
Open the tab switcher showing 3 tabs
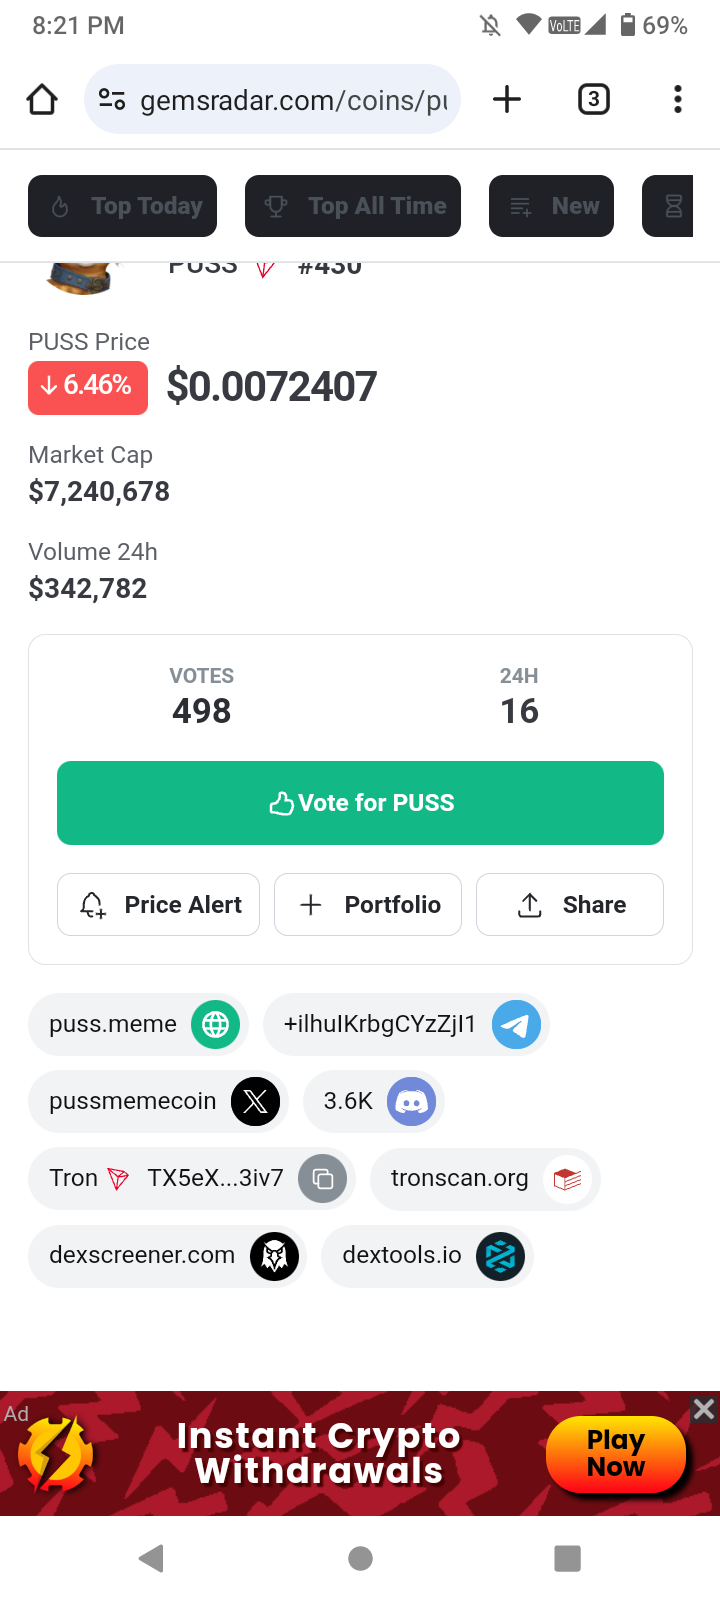593,99
